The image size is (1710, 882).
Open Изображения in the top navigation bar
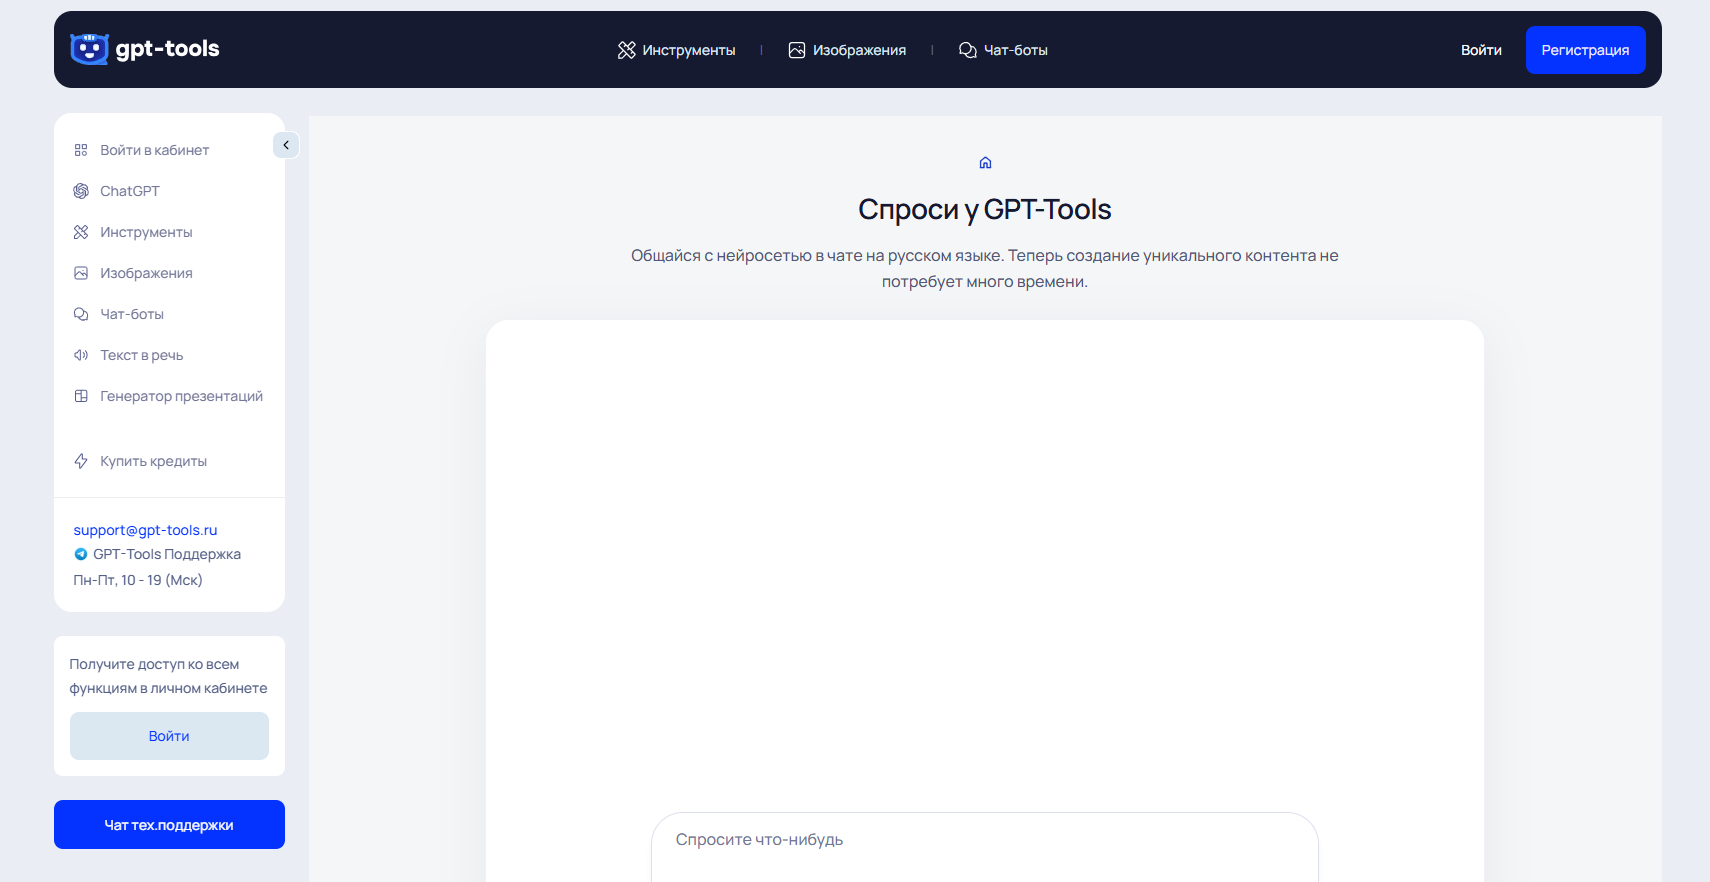847,50
